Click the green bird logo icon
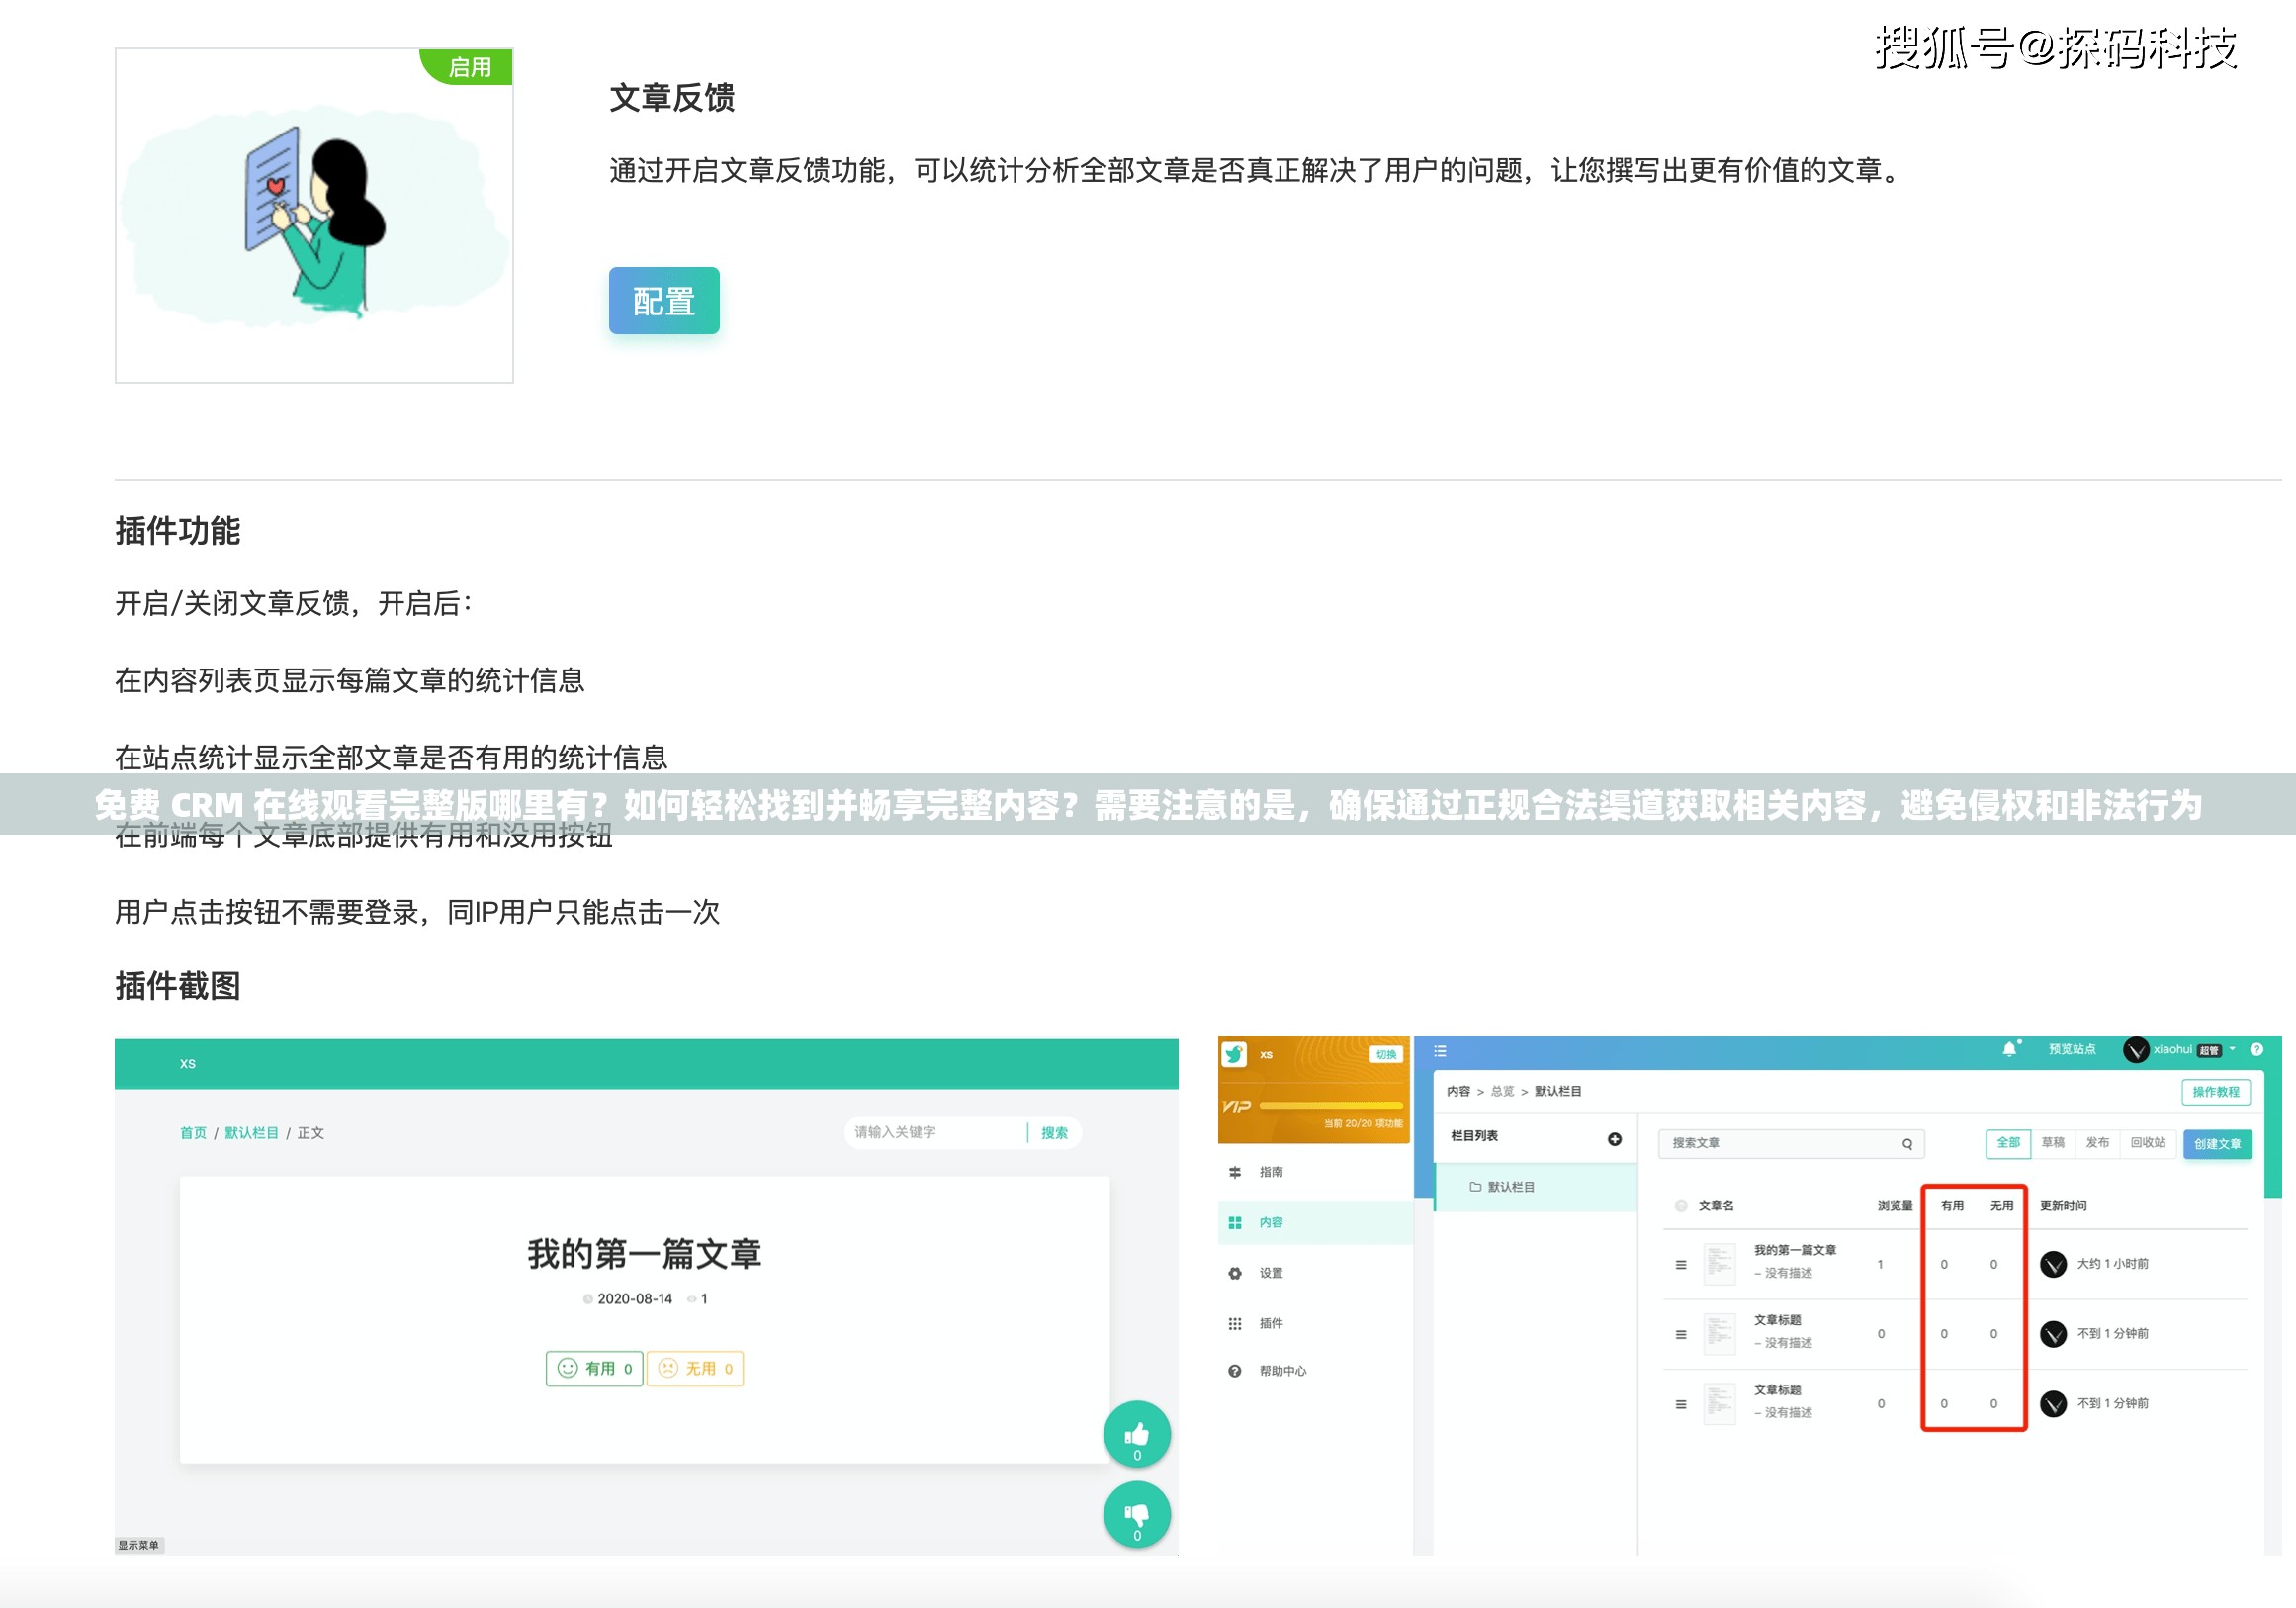2296x1608 pixels. pos(1235,1054)
